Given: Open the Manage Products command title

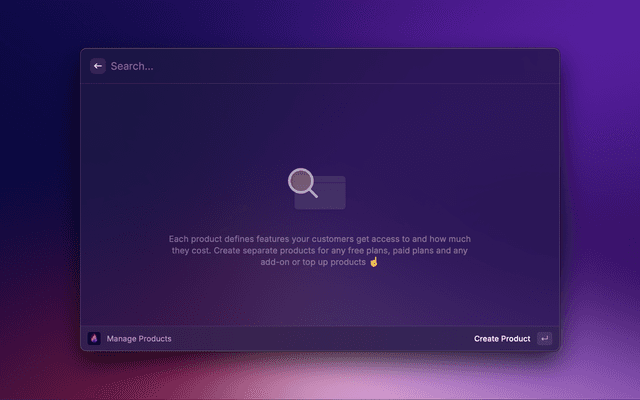Looking at the screenshot, I should (139, 339).
